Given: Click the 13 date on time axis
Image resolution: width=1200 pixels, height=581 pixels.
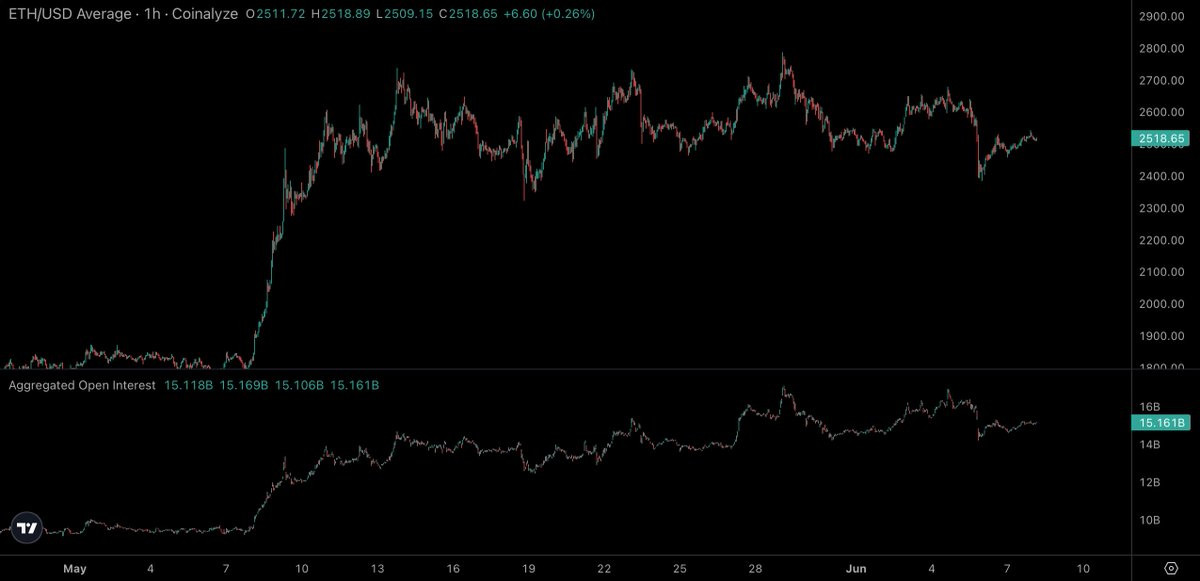Looking at the screenshot, I should pos(377,568).
